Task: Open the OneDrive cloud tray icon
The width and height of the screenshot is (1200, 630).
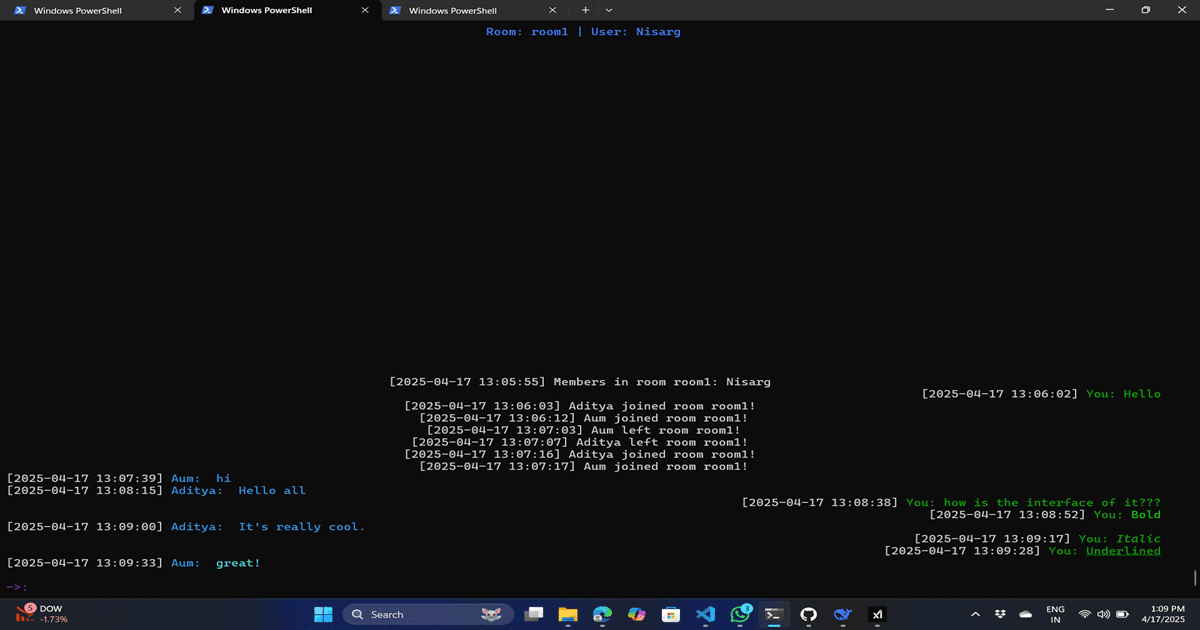Action: (x=1025, y=614)
